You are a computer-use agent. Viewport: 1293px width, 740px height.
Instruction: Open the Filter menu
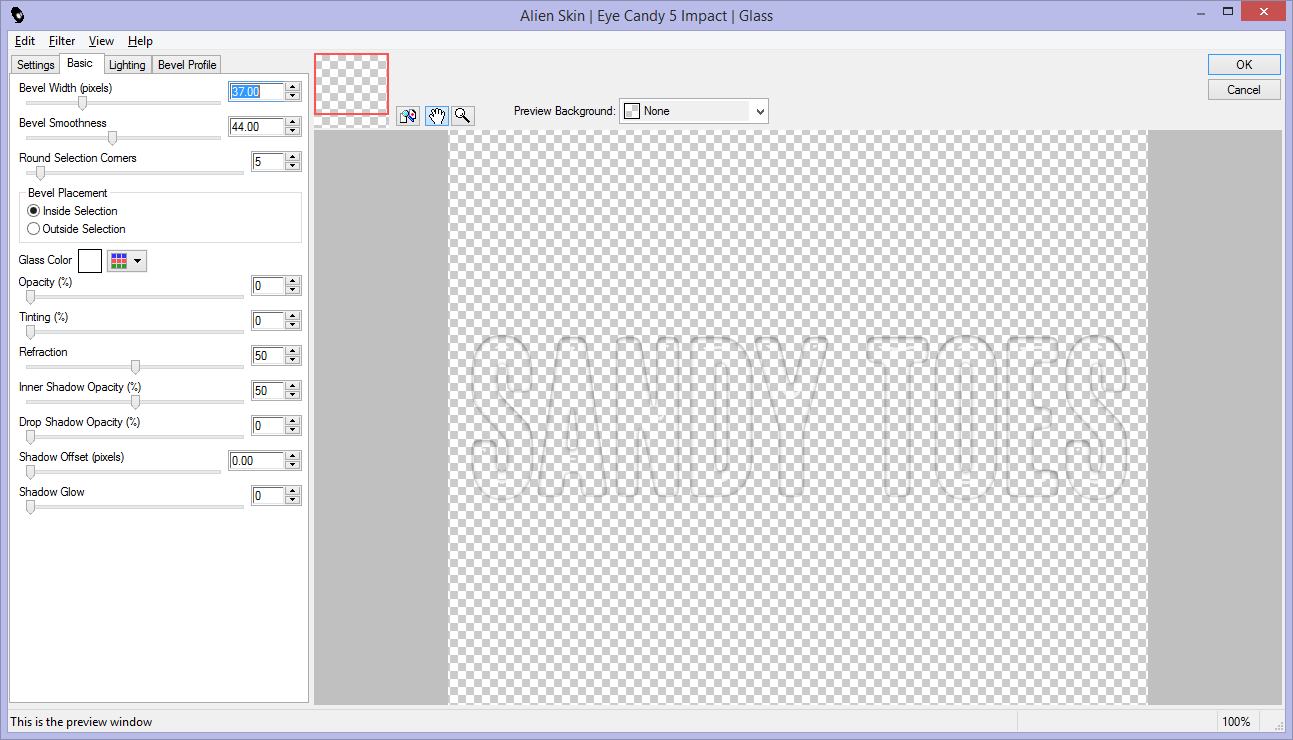(62, 41)
